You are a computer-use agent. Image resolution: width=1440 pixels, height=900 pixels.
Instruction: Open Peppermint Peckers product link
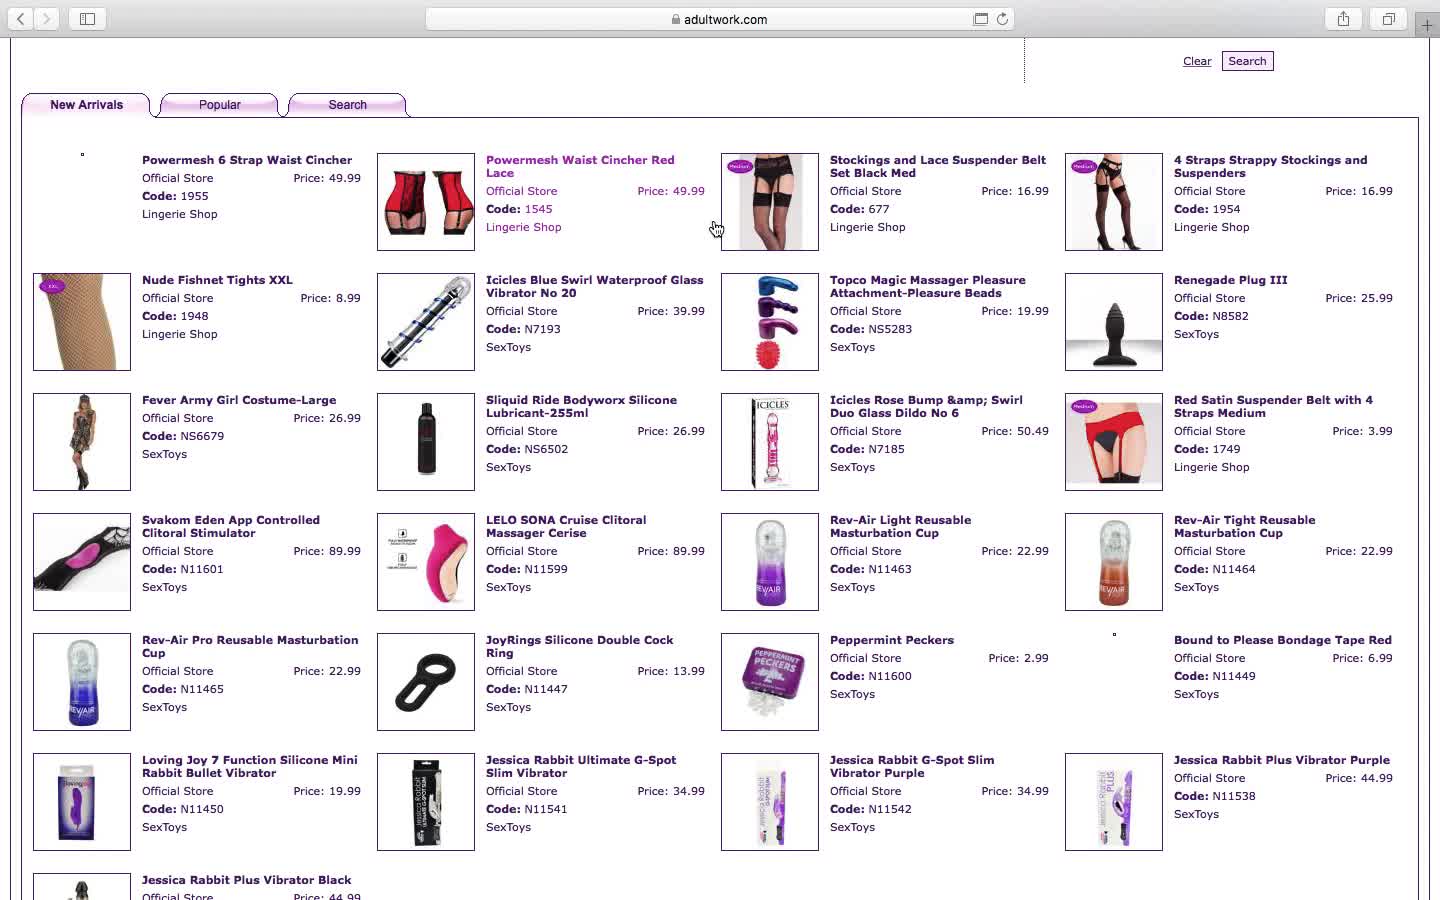(892, 640)
